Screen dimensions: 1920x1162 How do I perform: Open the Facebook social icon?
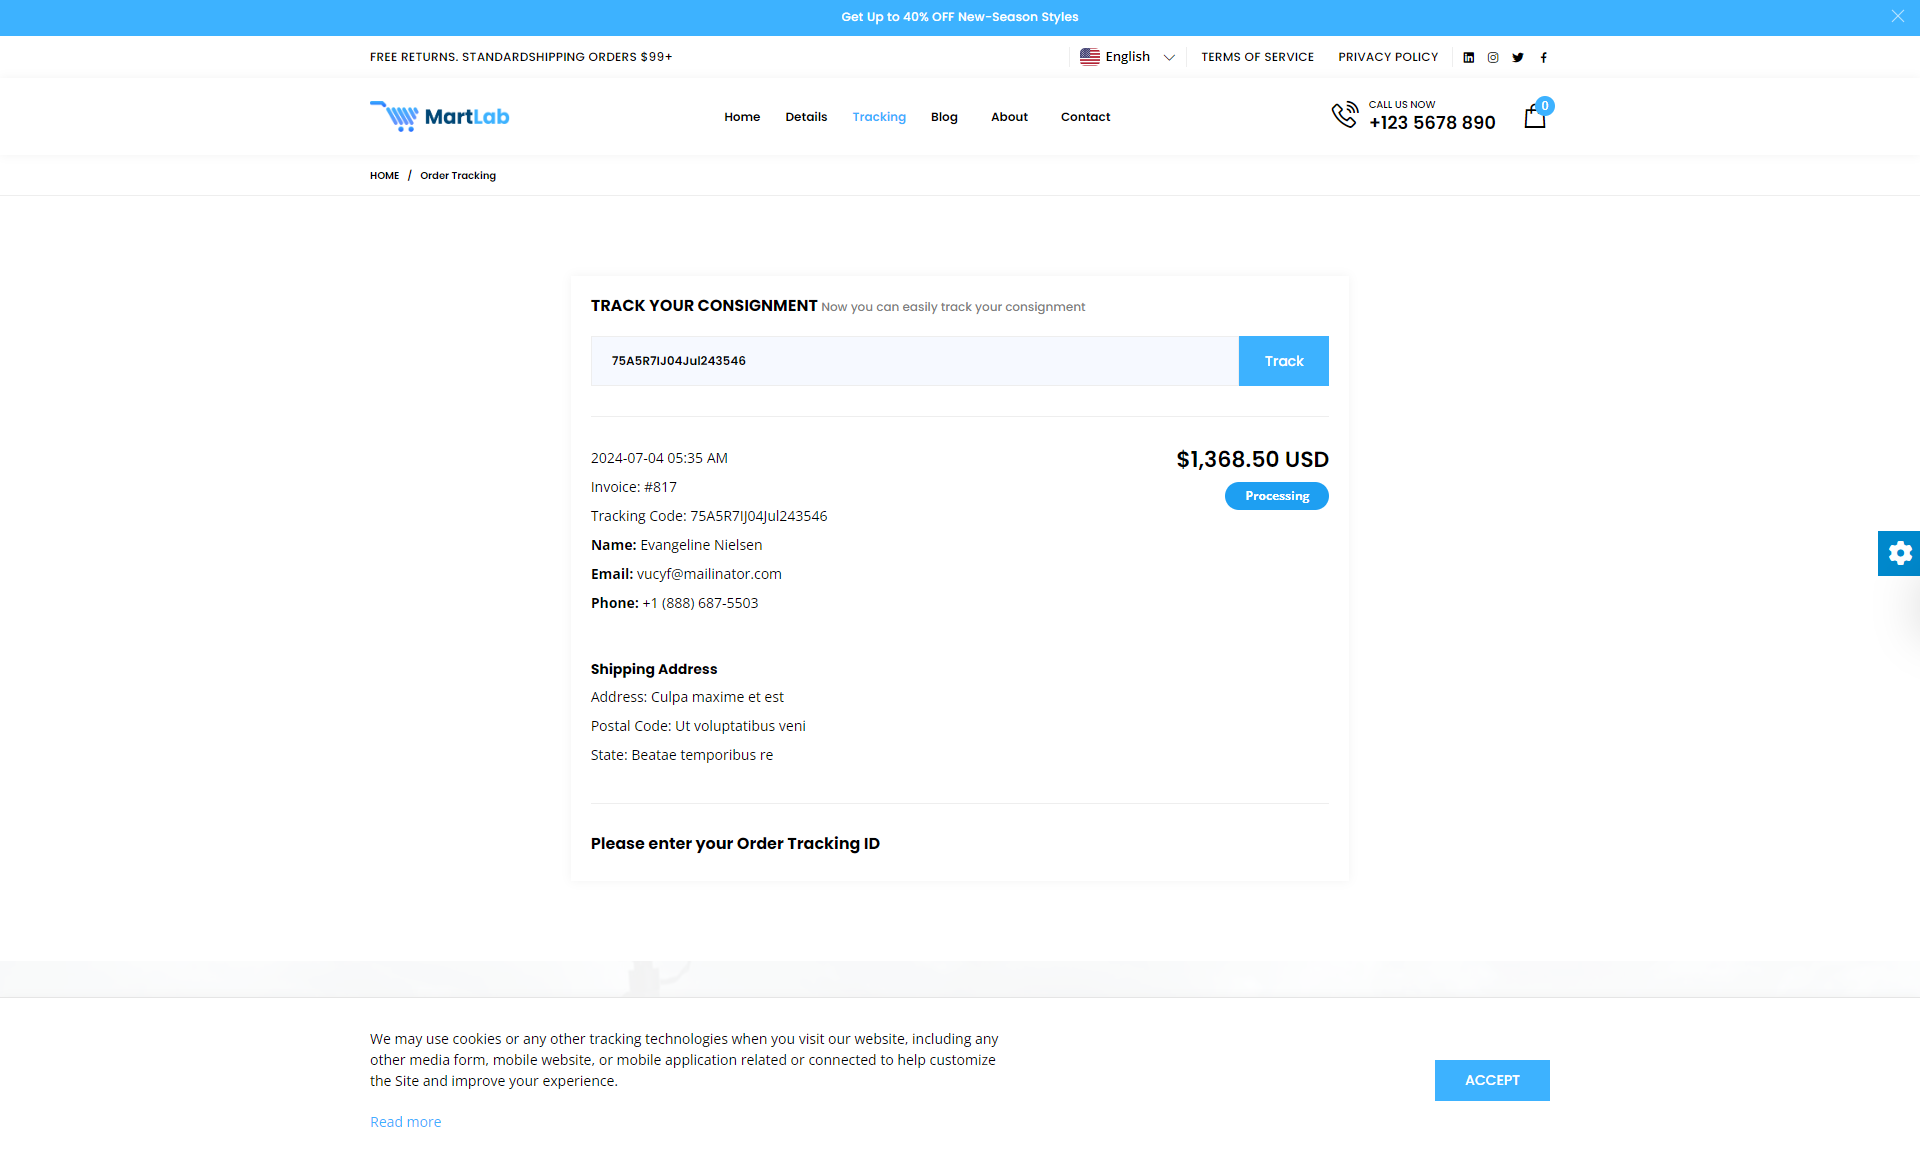1543,57
